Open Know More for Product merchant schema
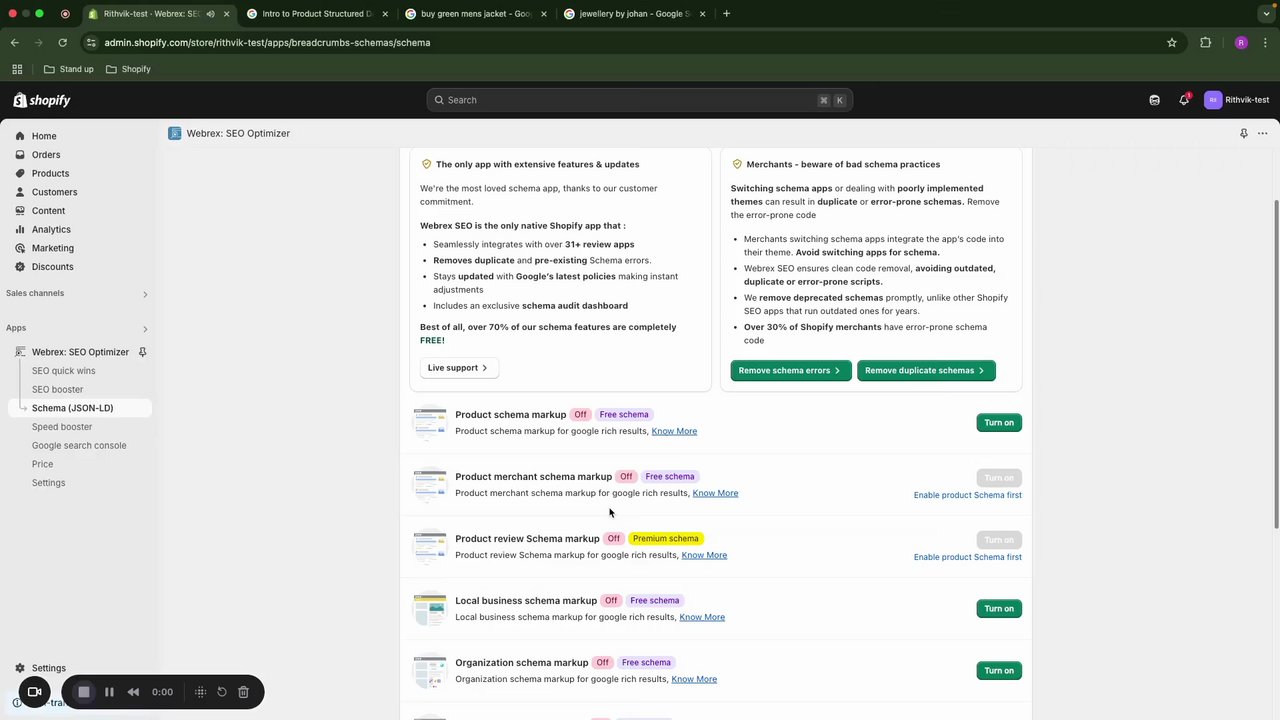Image resolution: width=1280 pixels, height=720 pixels. pos(715,493)
